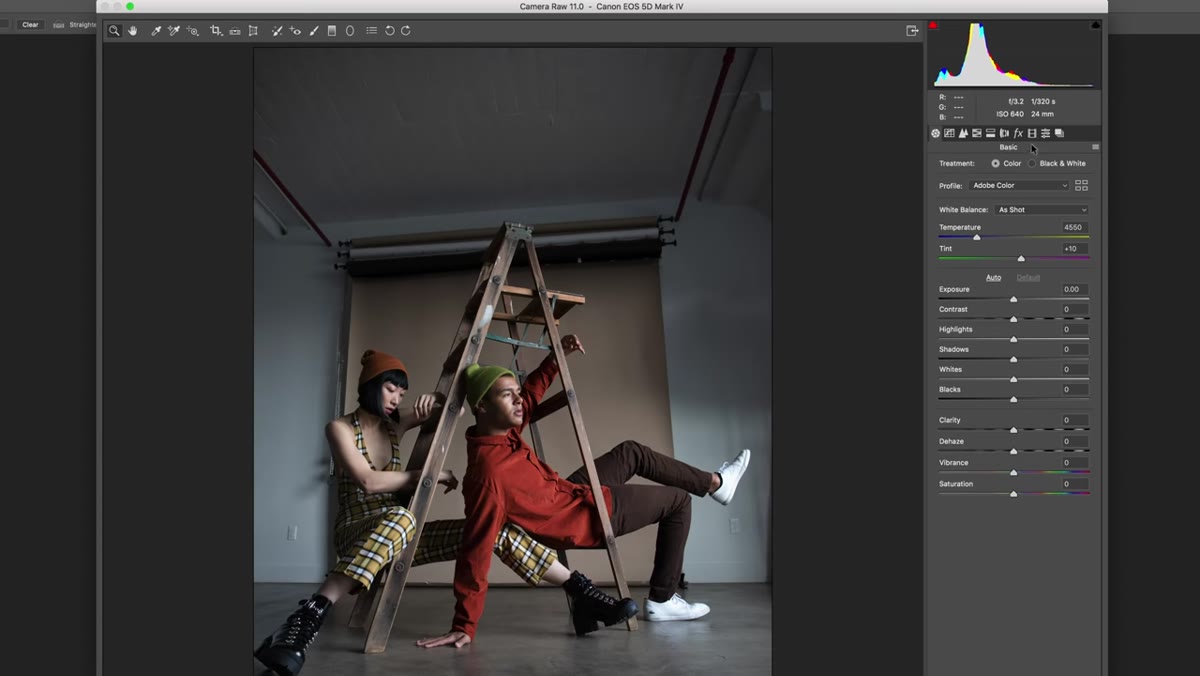Select the Color Sampler tool
The height and width of the screenshot is (676, 1200).
point(173,31)
